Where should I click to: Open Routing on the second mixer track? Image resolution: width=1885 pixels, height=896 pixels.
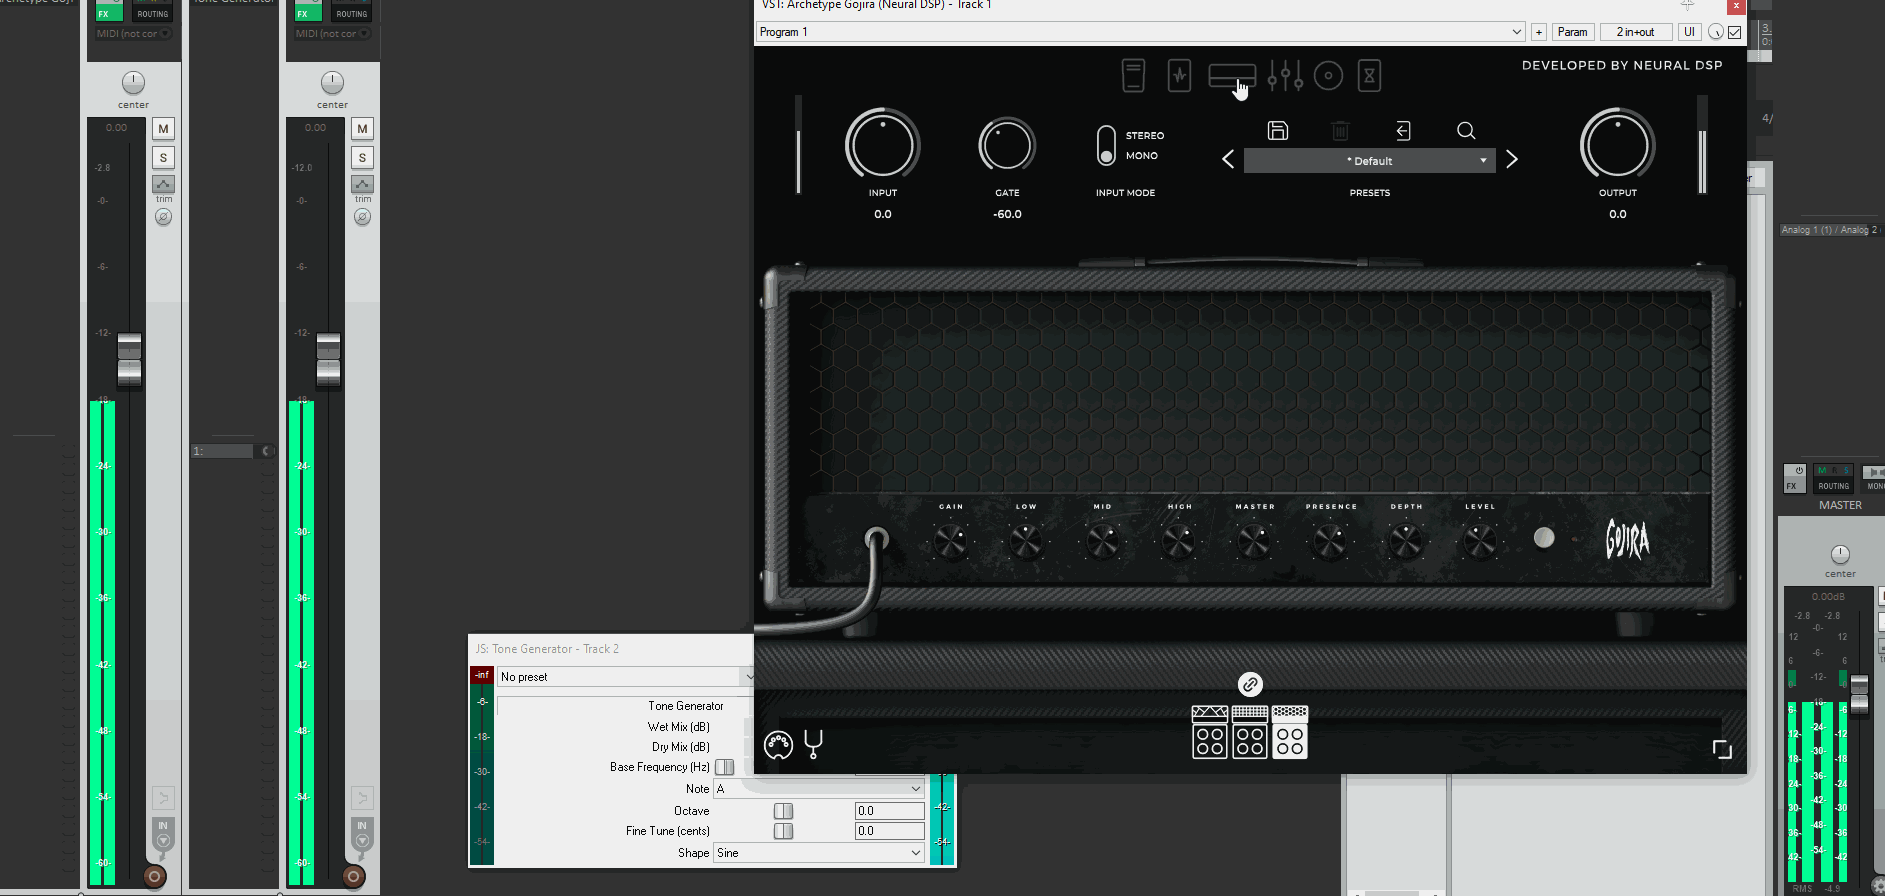352,11
